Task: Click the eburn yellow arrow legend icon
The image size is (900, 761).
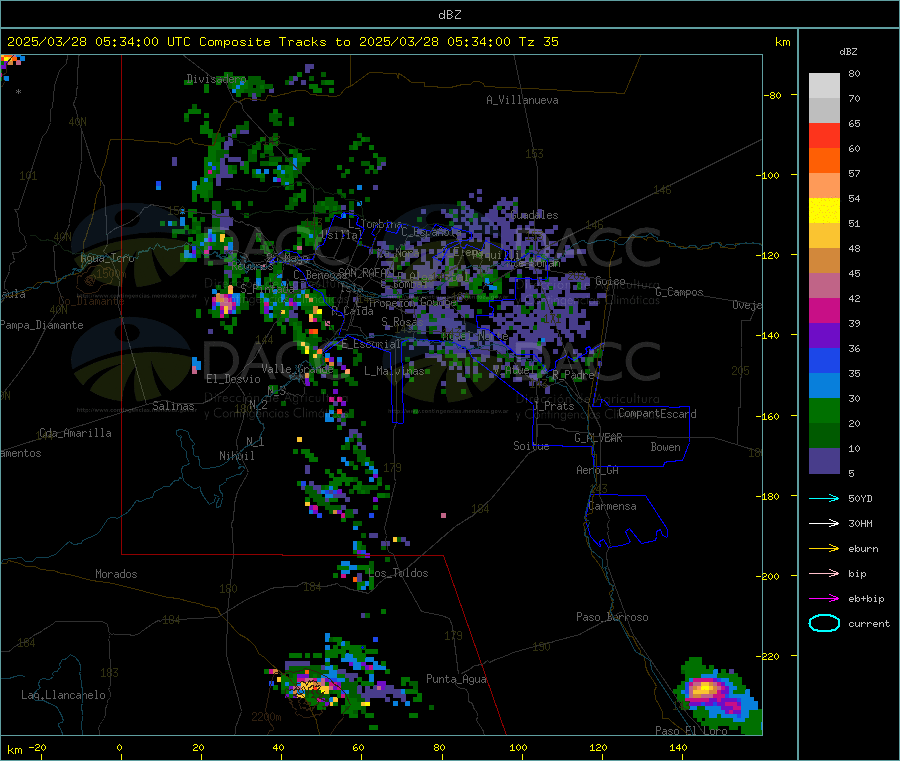Action: tap(824, 549)
